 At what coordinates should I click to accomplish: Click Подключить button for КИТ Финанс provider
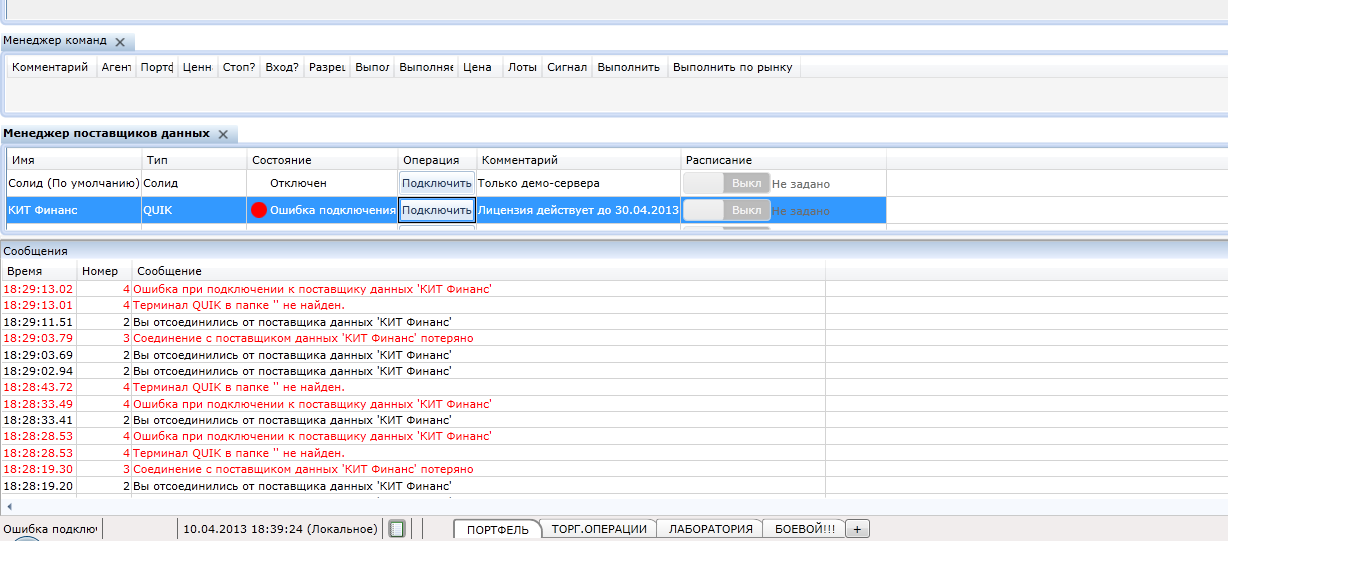click(437, 210)
